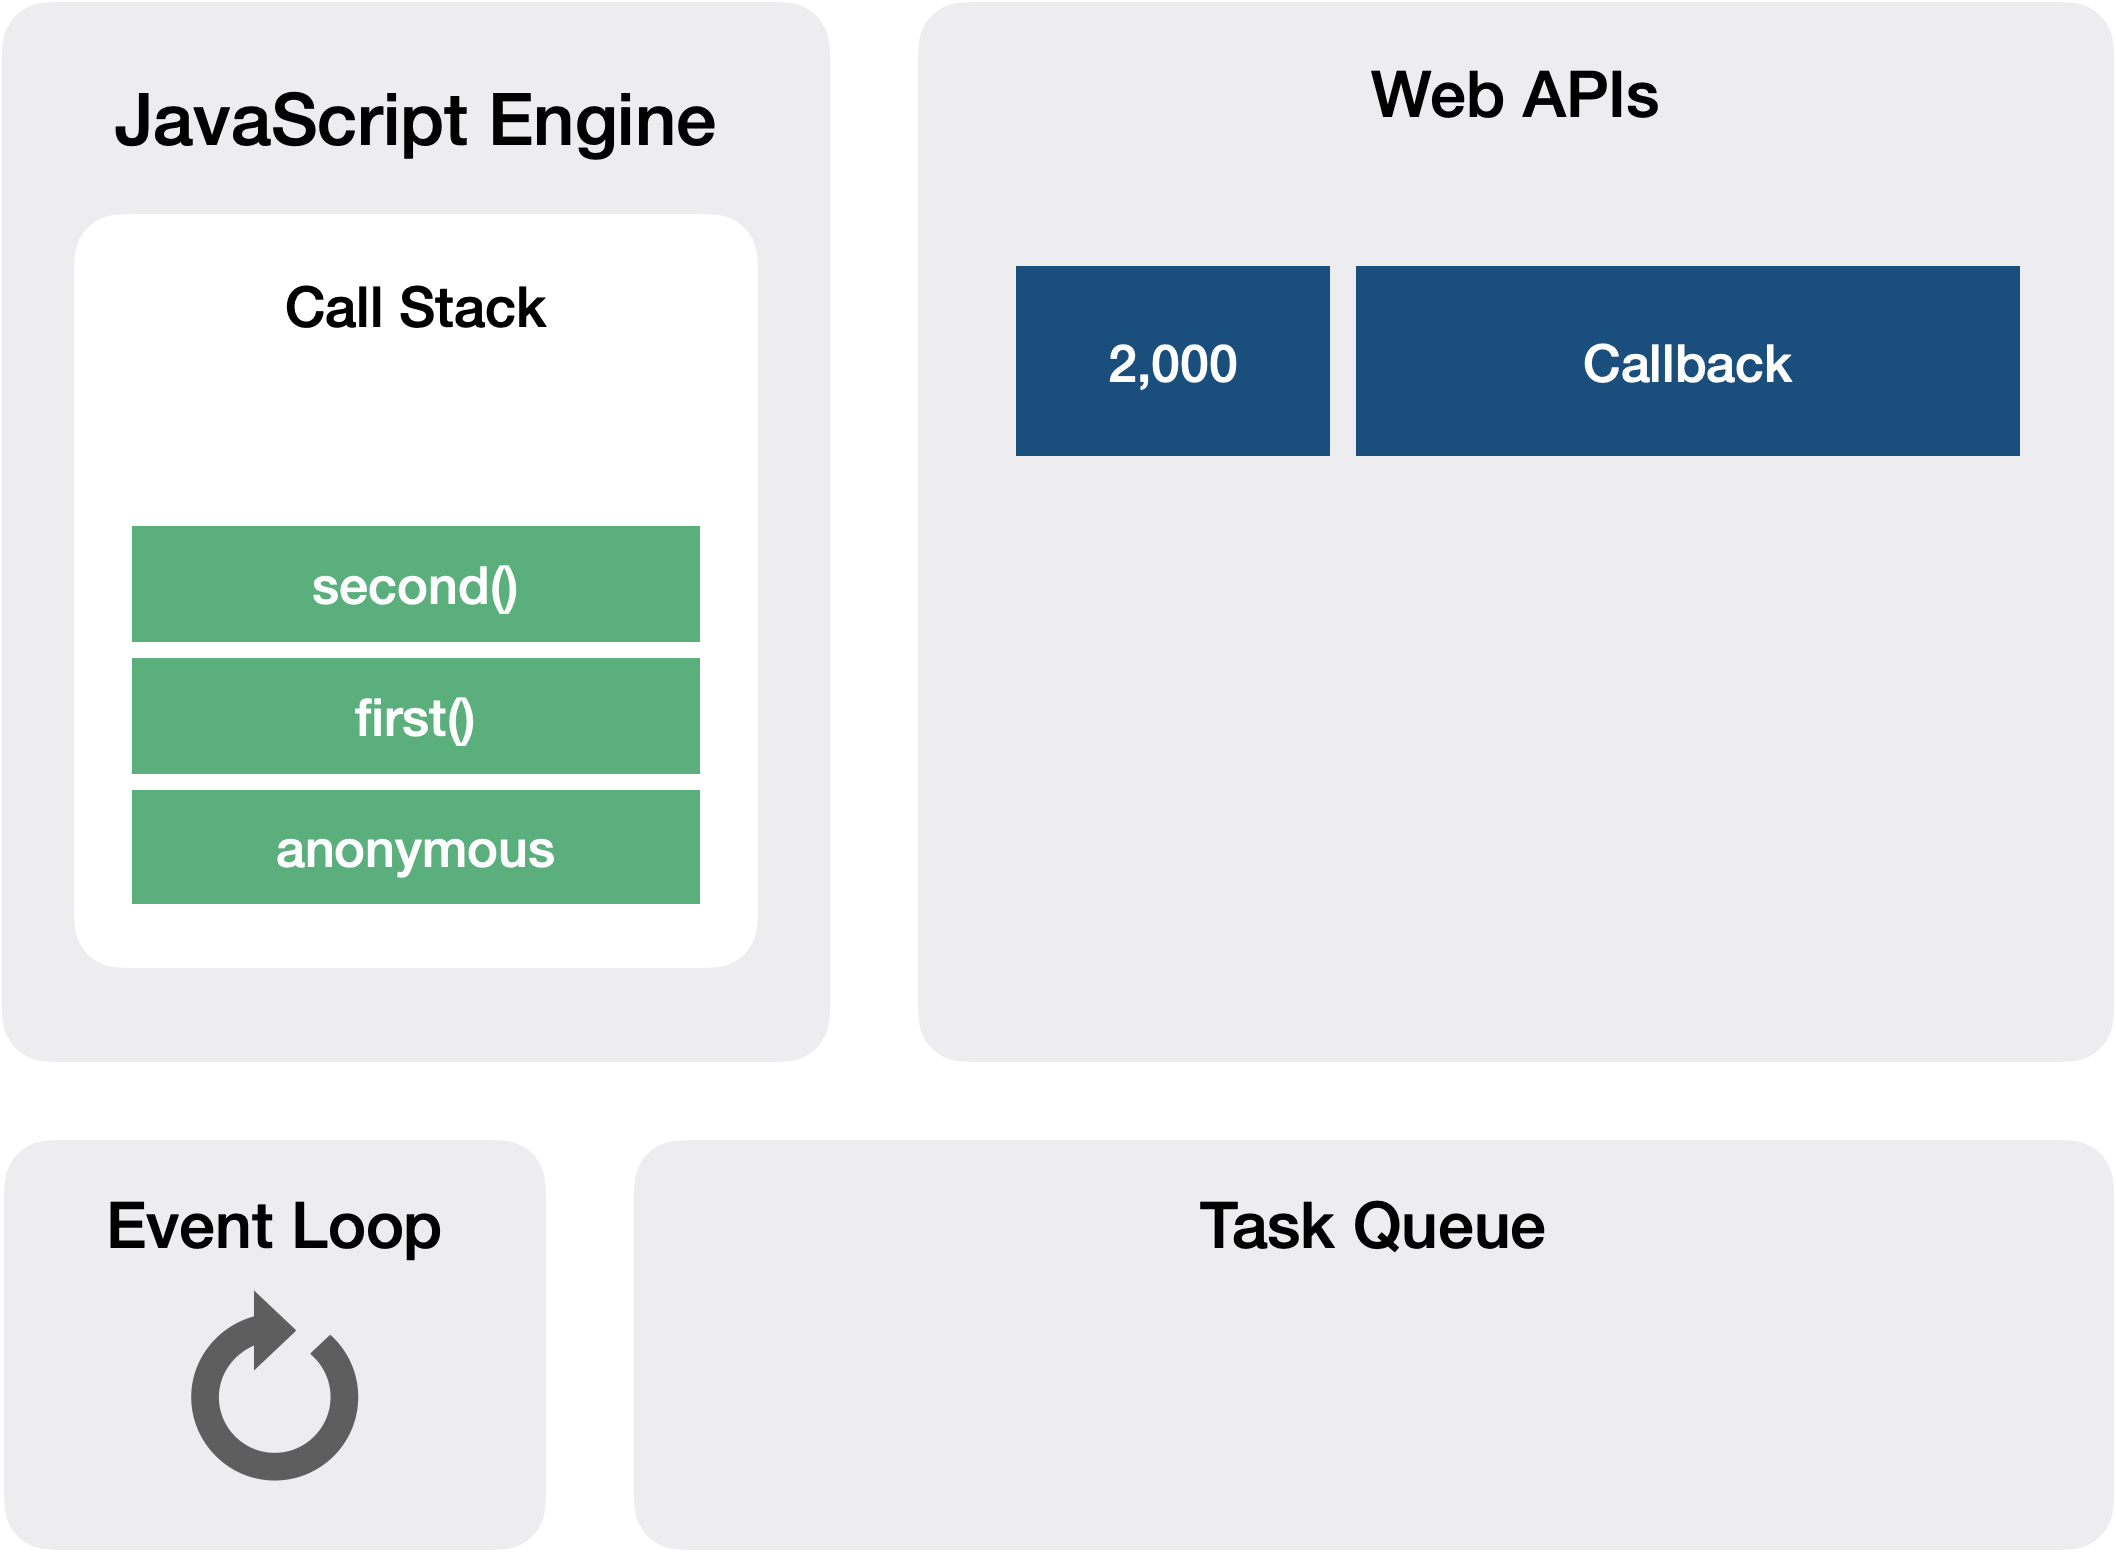Viewport: 2116px width, 1552px height.
Task: Click the word Queue in Task Queue
Action: pos(1449,1226)
